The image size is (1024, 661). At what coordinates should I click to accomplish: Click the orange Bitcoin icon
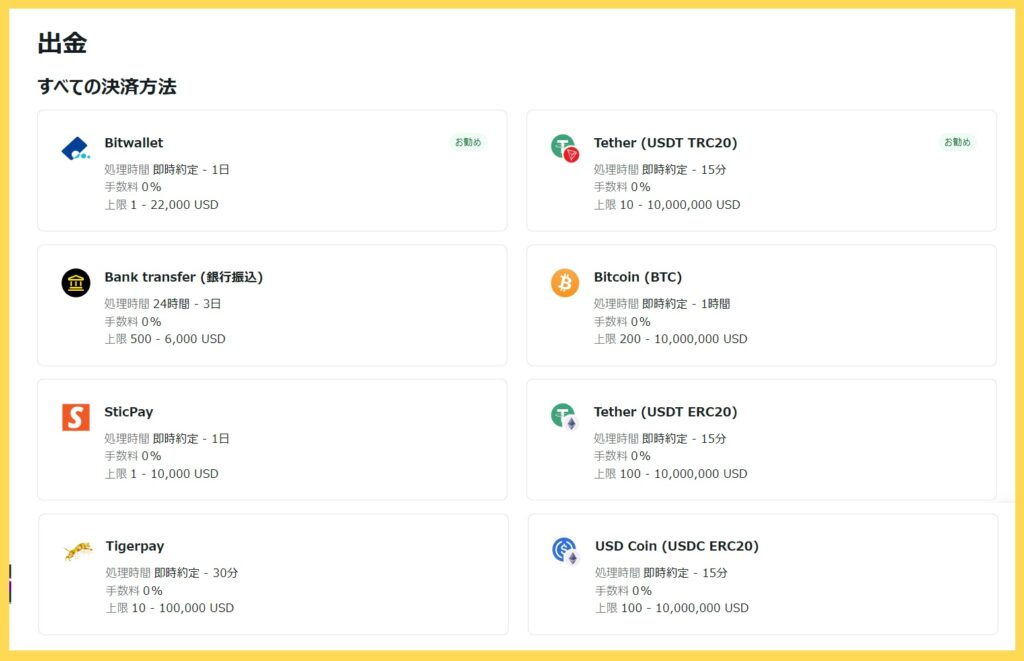[x=565, y=283]
